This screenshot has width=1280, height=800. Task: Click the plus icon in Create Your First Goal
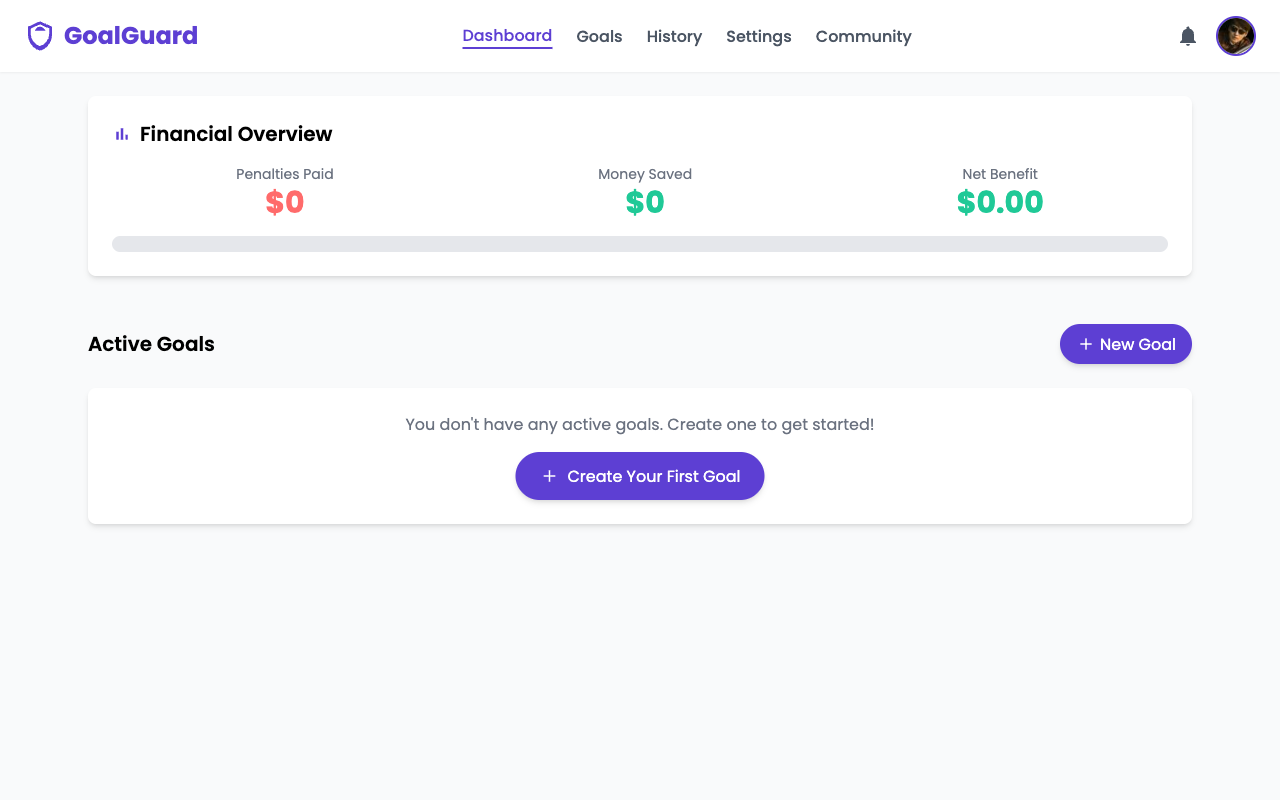[549, 476]
